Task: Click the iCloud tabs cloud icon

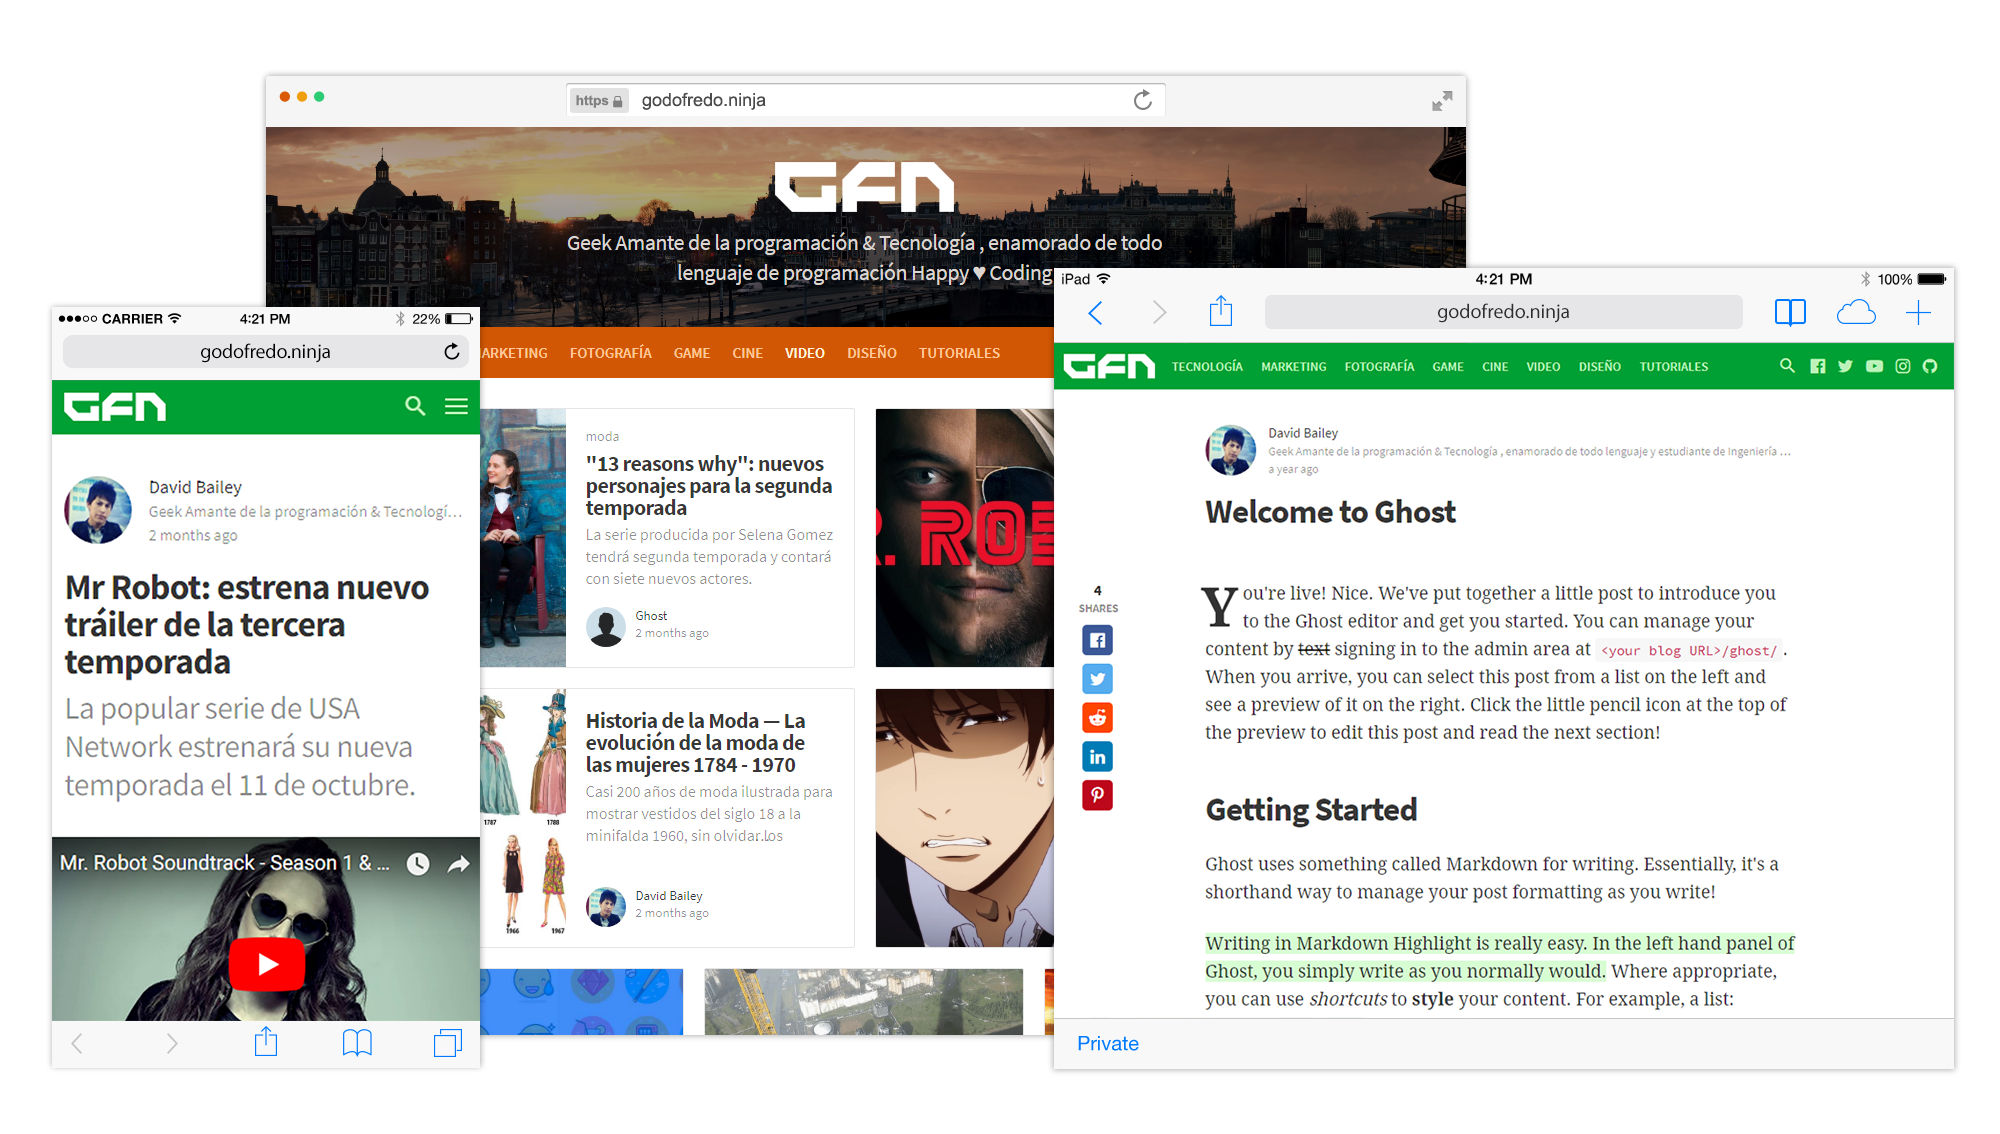Action: pos(1855,313)
